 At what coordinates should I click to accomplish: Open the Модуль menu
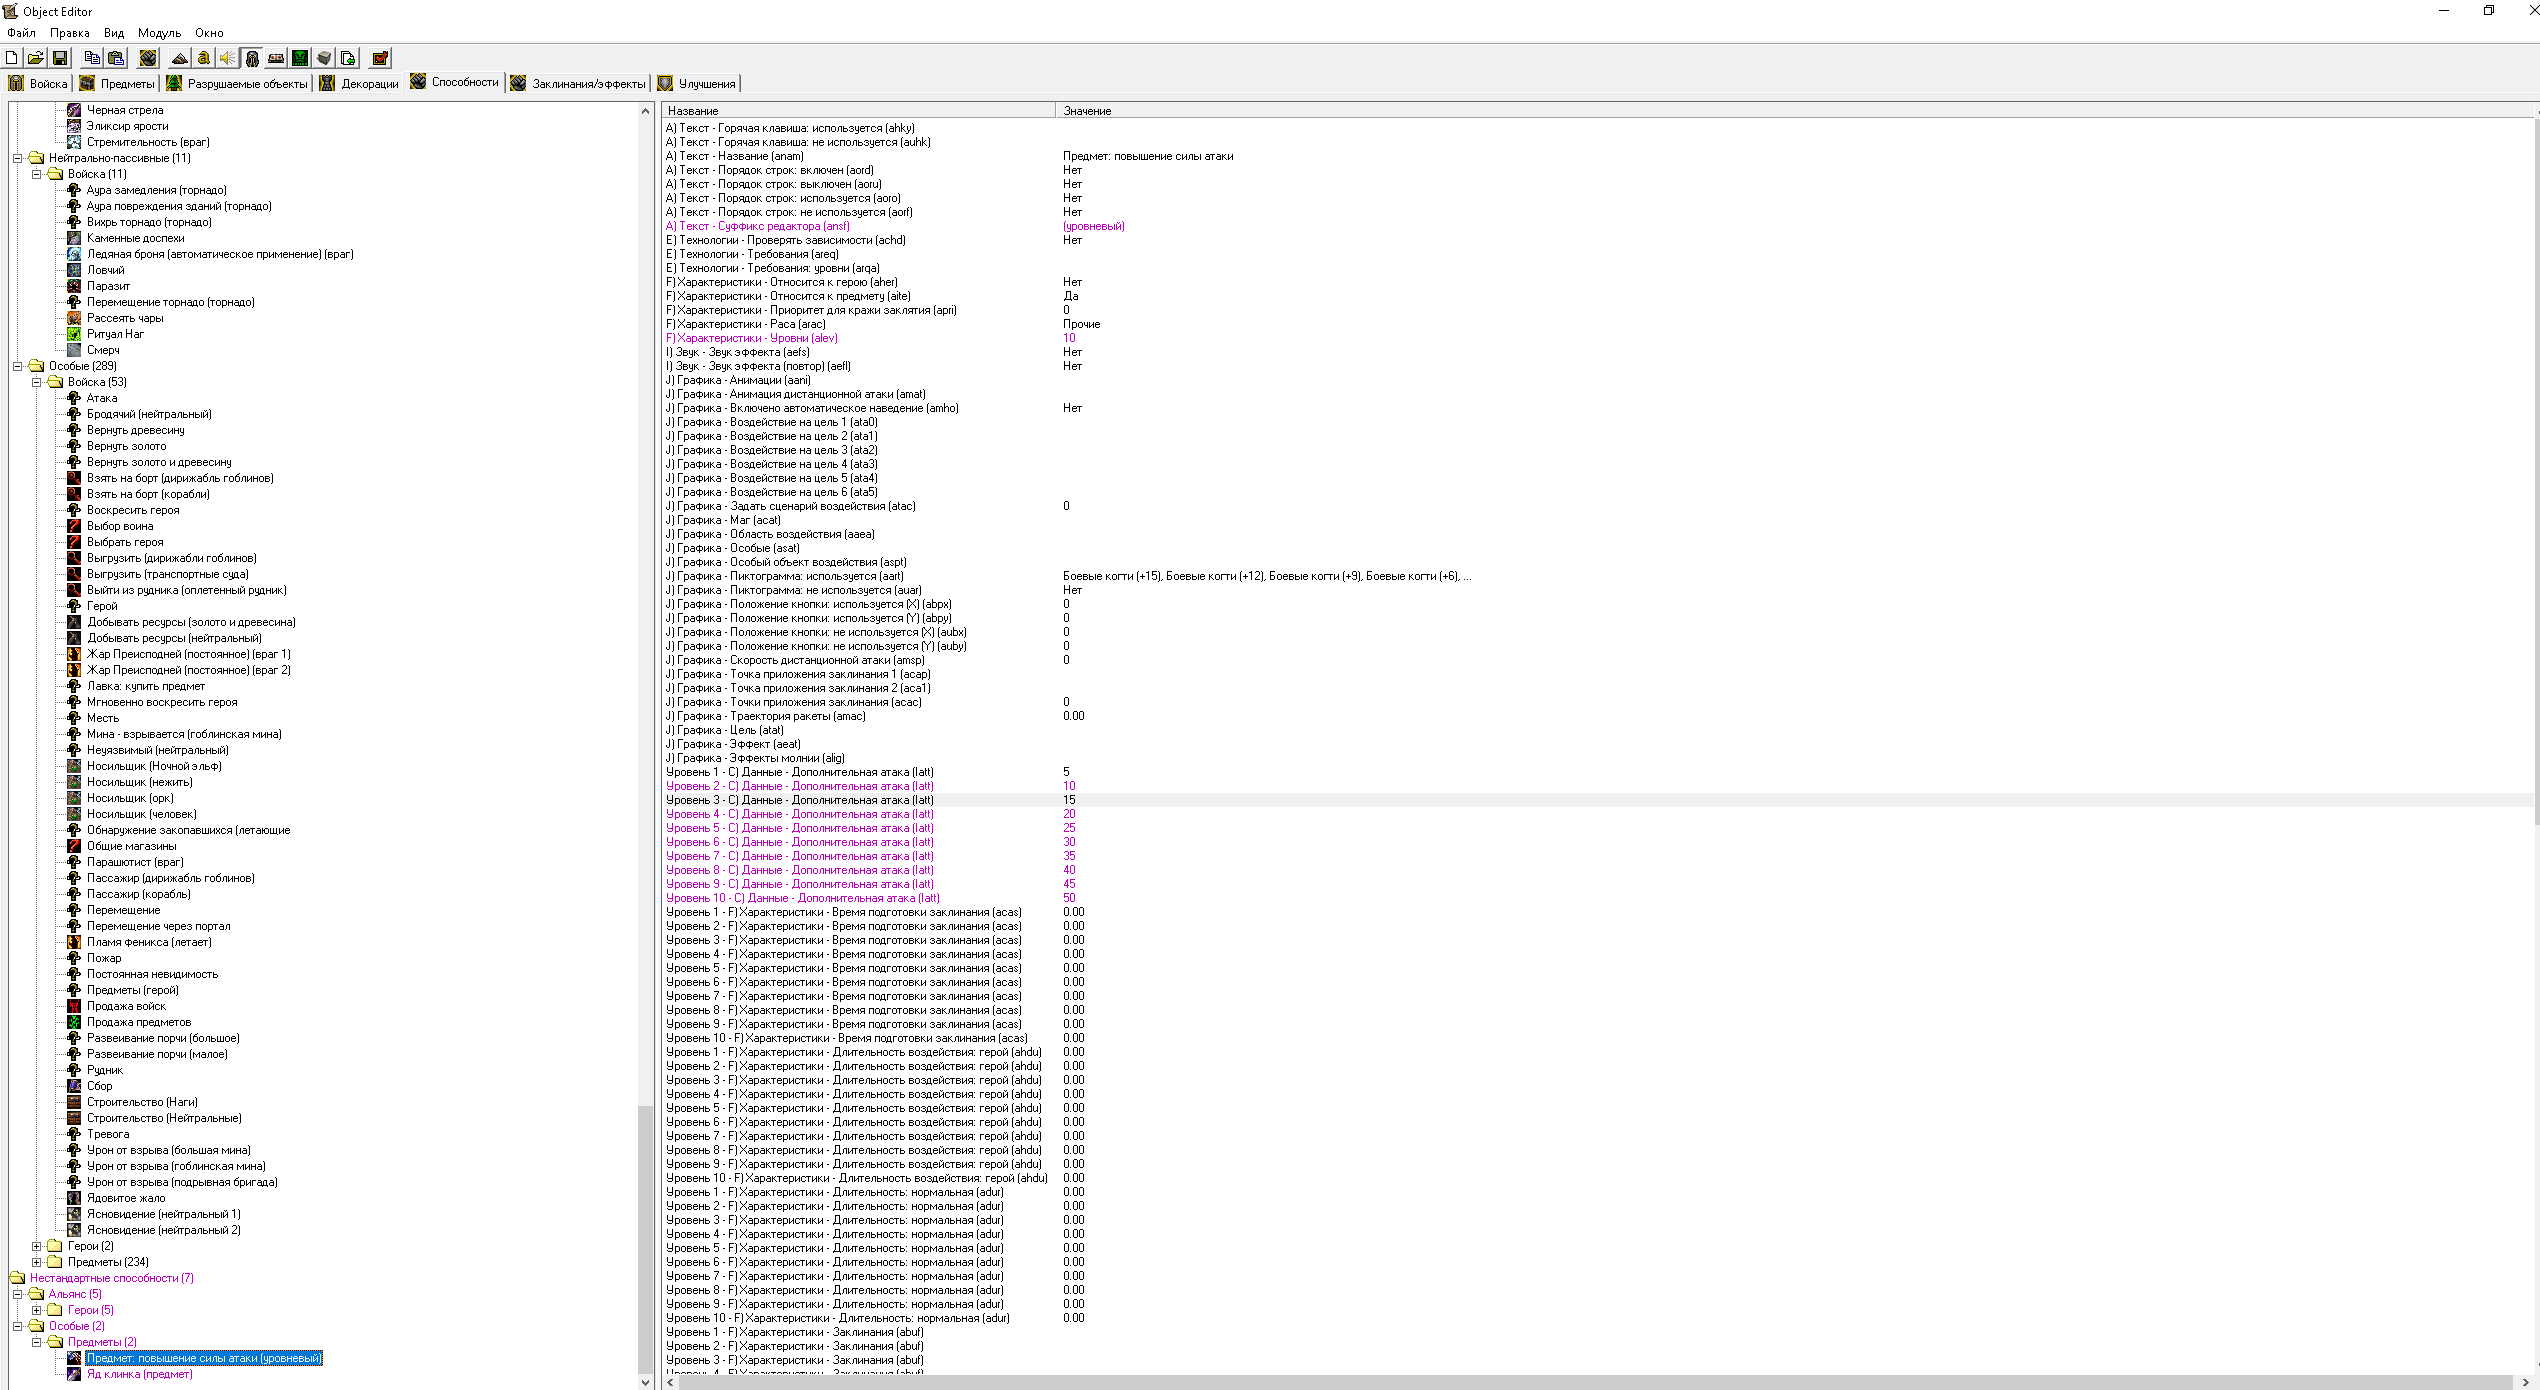[159, 33]
